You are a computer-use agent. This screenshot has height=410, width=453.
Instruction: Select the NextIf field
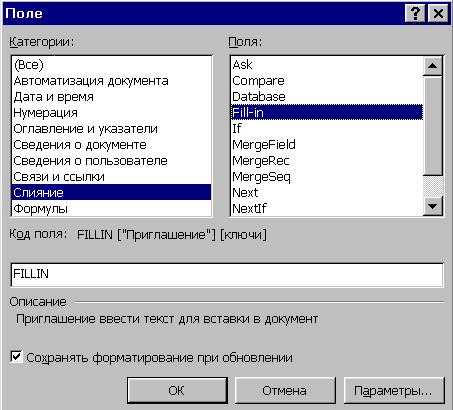click(327, 209)
